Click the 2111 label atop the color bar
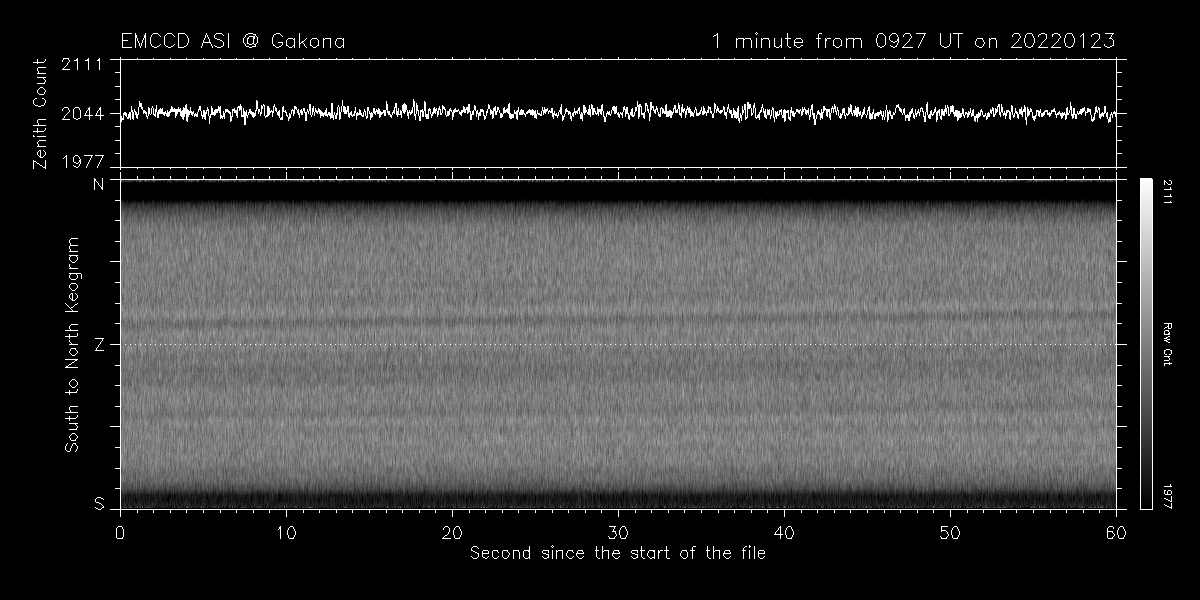The image size is (1200, 600). coord(1167,190)
